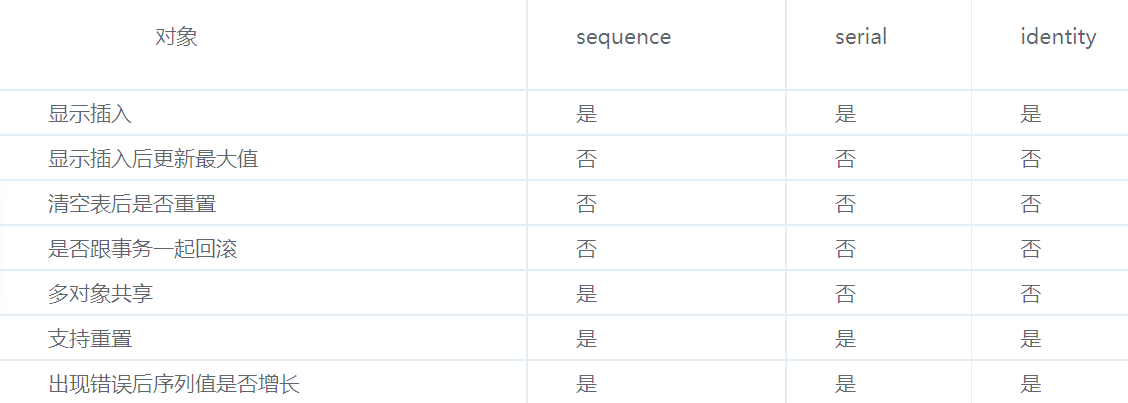Viewport: 1128px width, 403px height.
Task: Click sequence value in 多对象共享 row
Action: click(587, 294)
